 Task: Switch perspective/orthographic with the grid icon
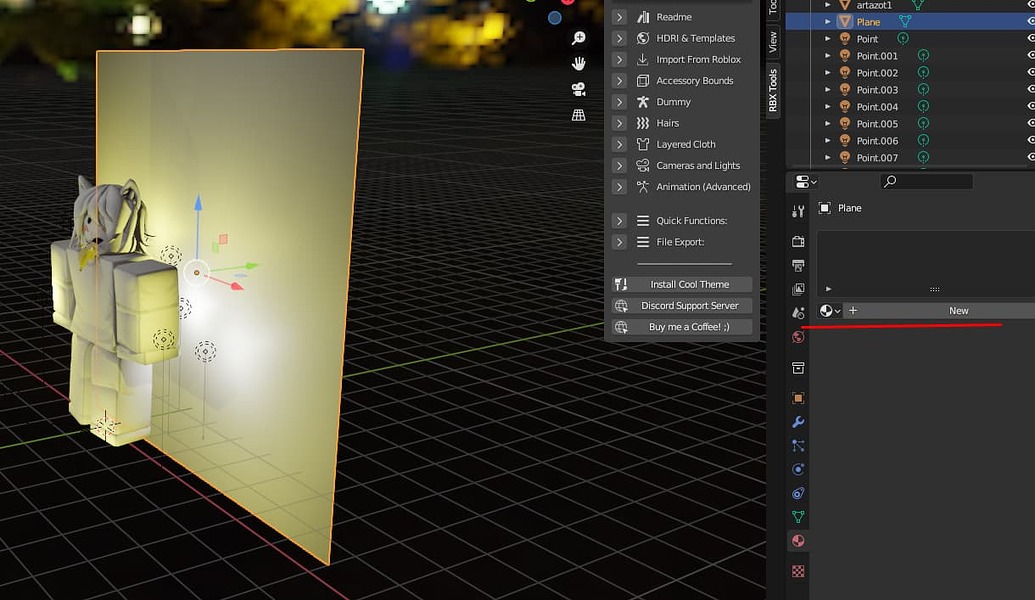(578, 115)
